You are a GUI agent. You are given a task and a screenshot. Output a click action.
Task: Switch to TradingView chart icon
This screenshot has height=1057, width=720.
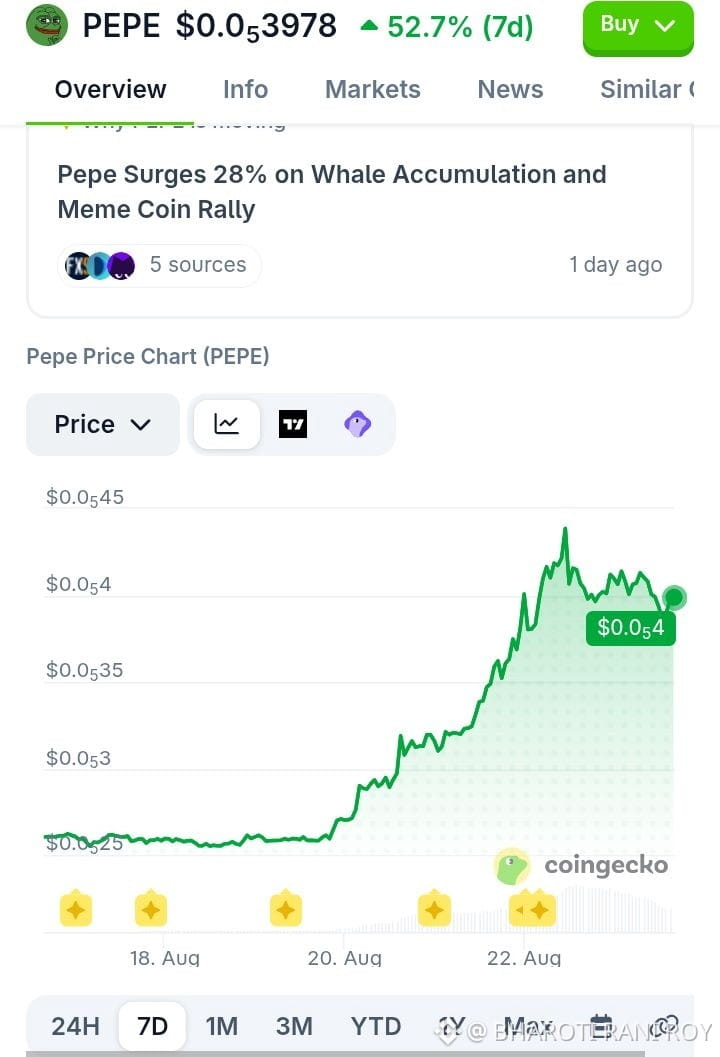(293, 424)
